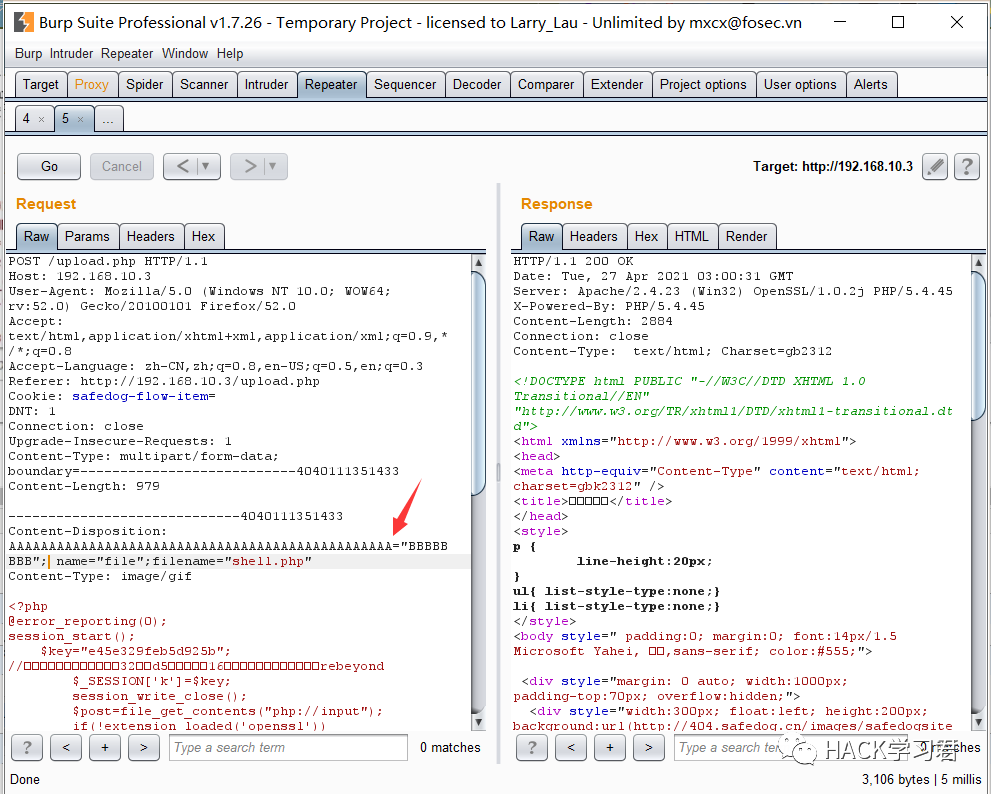Click the filename "shell.php" in the request
This screenshot has width=991, height=794.
[x=268, y=561]
